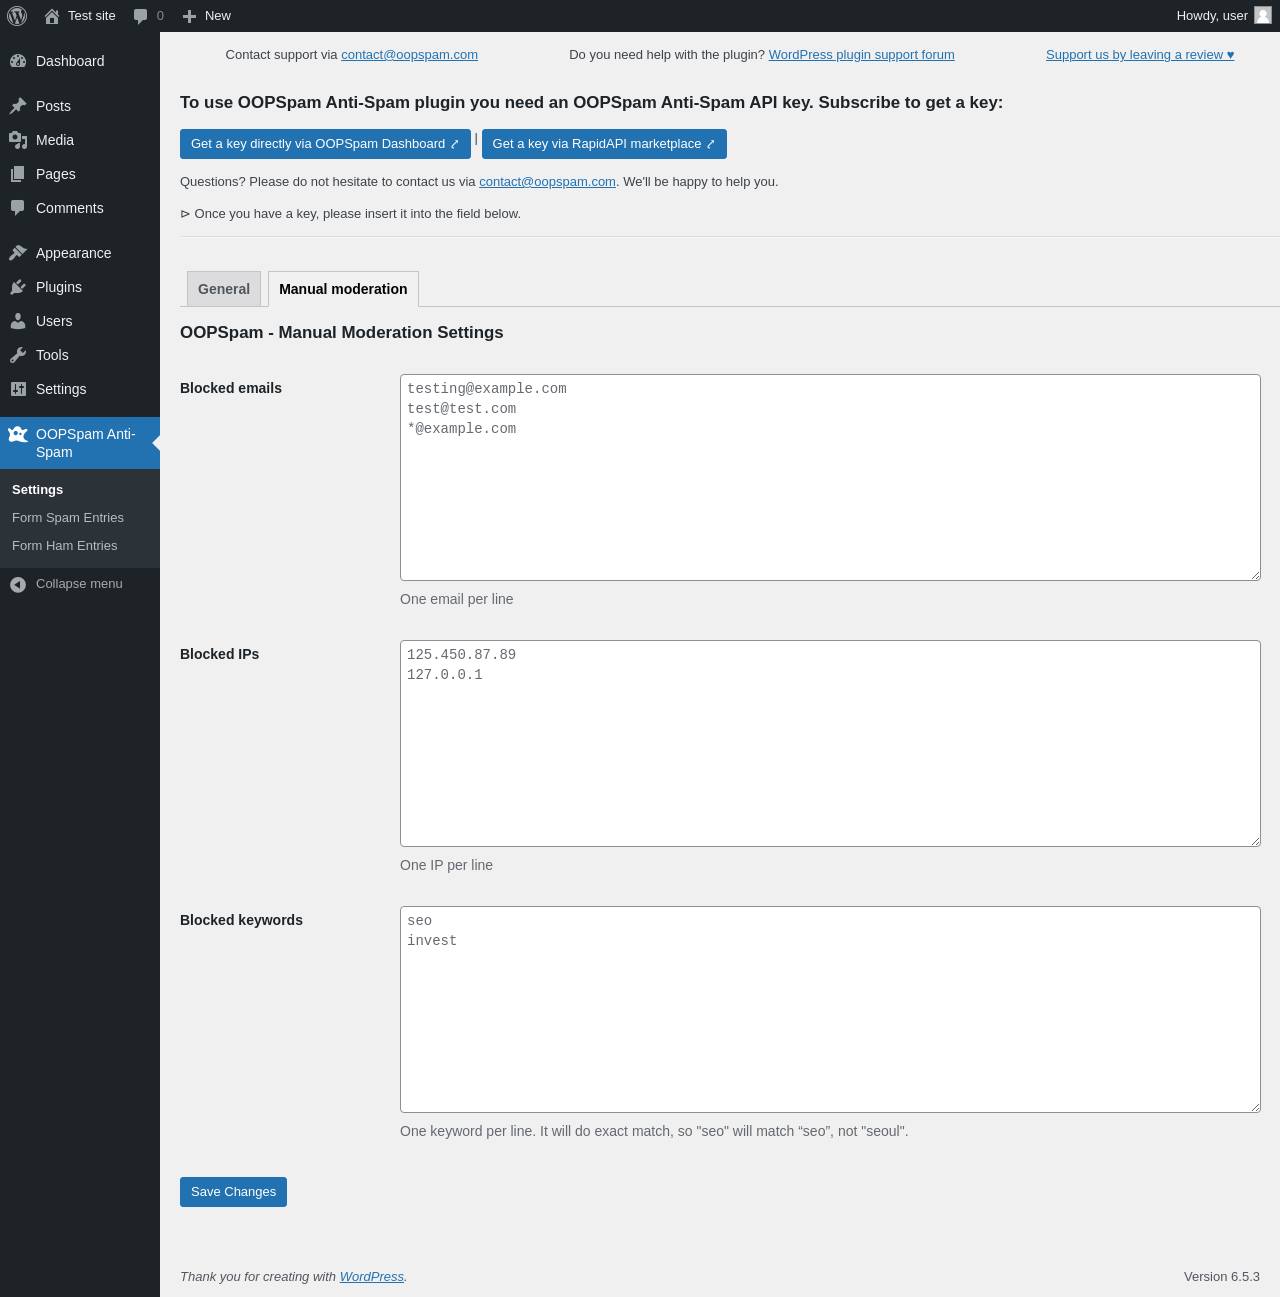Click the 'One IP per line' hint

click(446, 865)
